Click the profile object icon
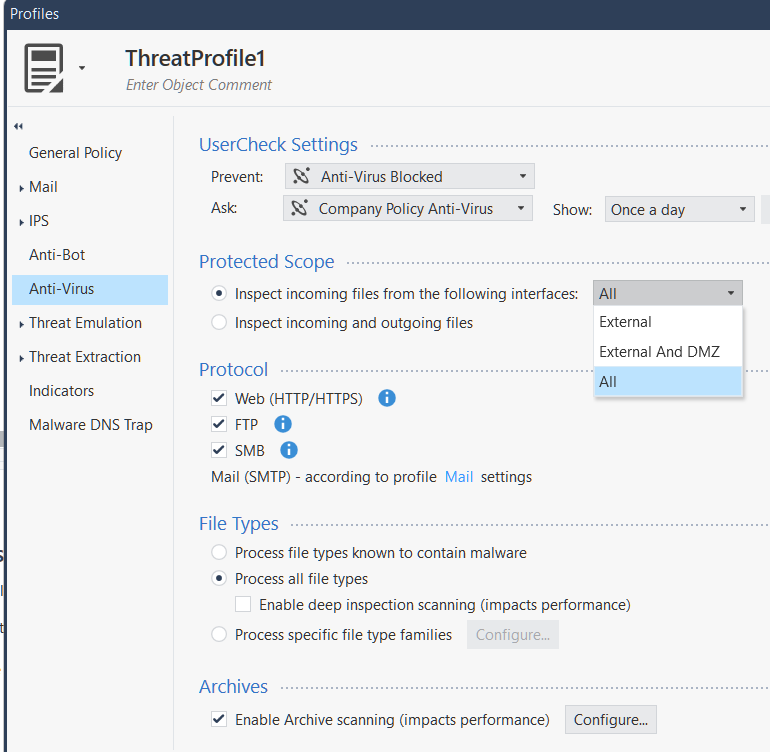The height and width of the screenshot is (752, 770). point(44,68)
